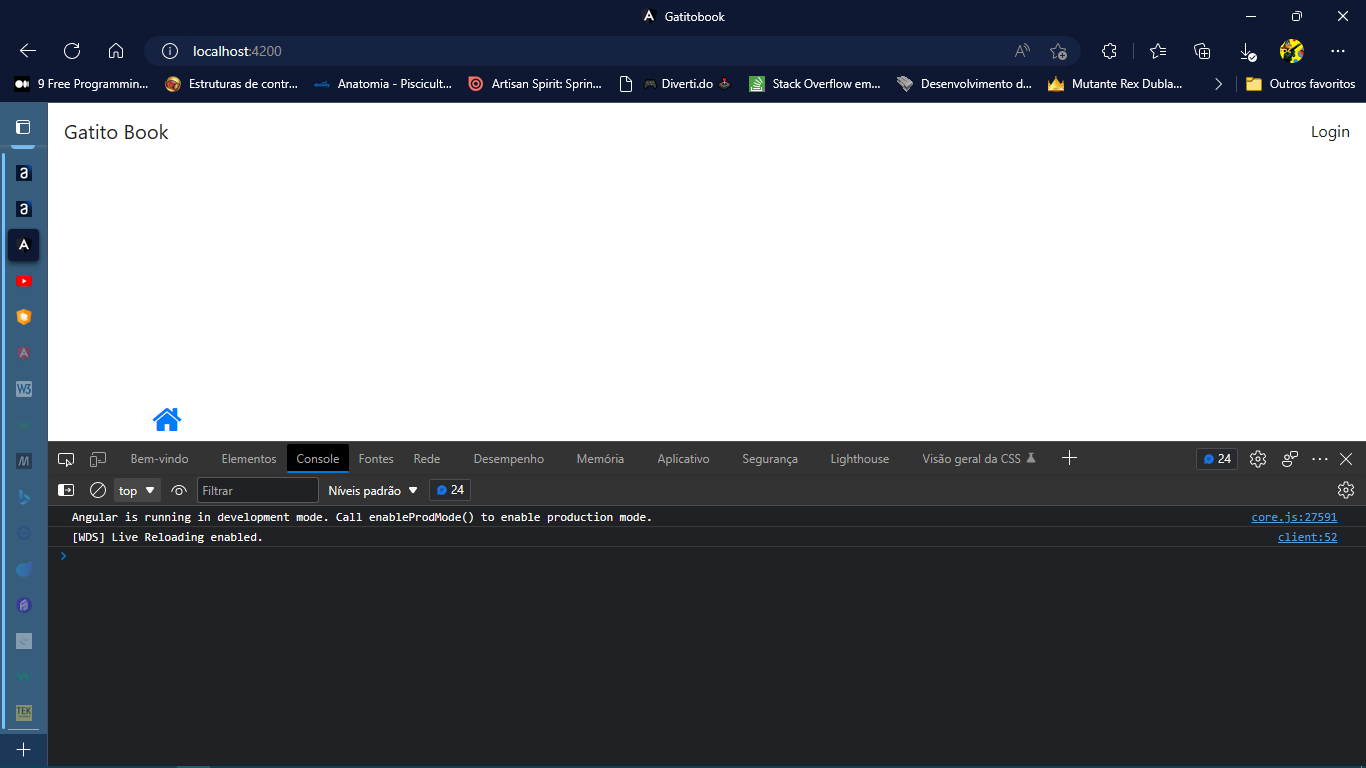Open Downloads icon in toolbar

coord(1247,51)
